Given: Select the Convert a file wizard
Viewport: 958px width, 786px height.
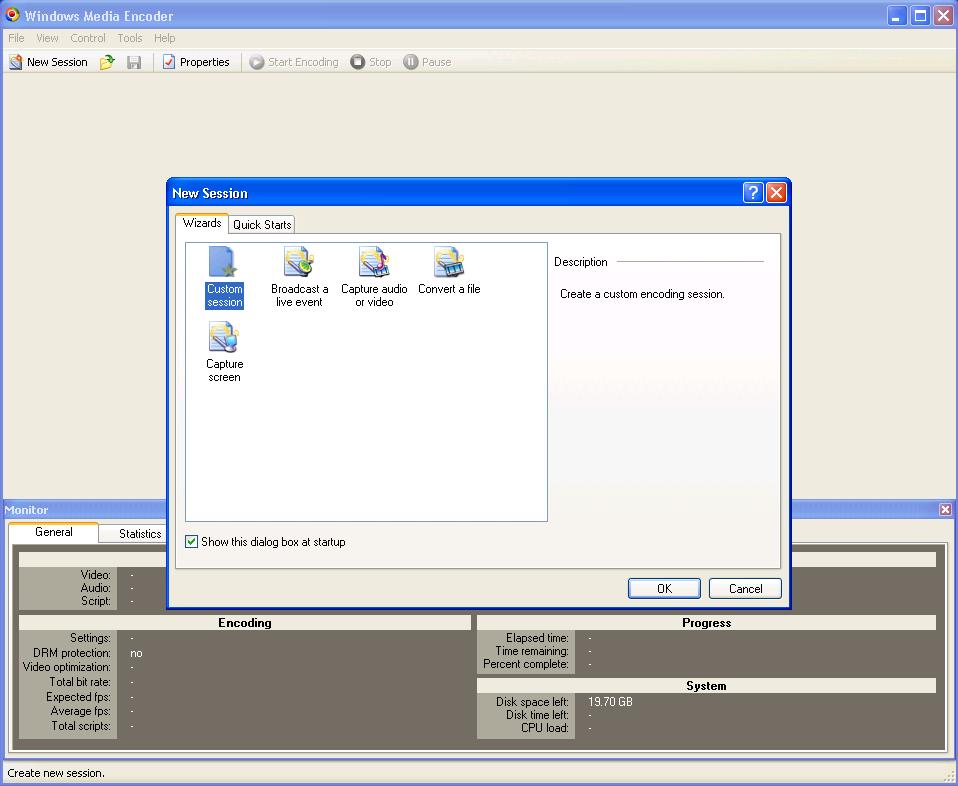Looking at the screenshot, I should coord(449,271).
